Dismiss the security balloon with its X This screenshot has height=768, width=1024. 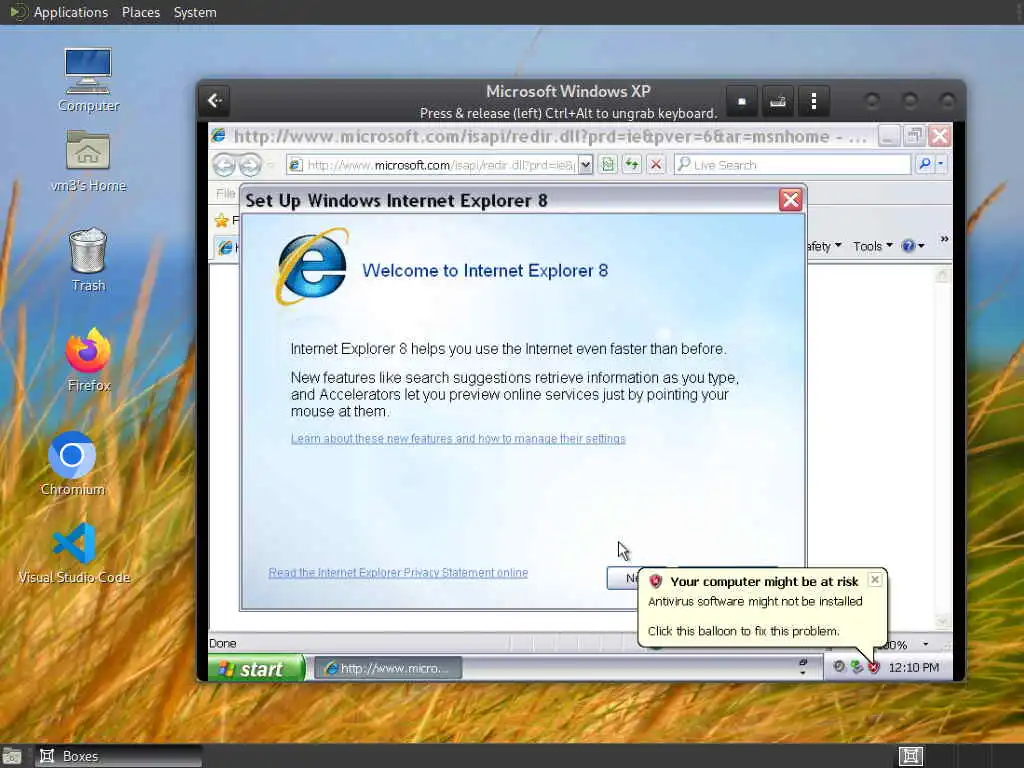click(875, 579)
